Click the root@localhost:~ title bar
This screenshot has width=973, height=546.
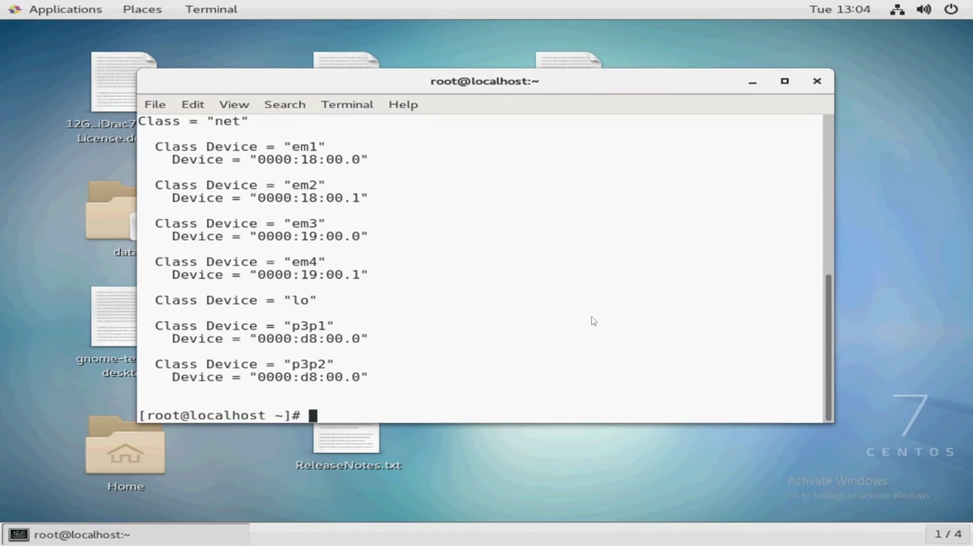(485, 81)
